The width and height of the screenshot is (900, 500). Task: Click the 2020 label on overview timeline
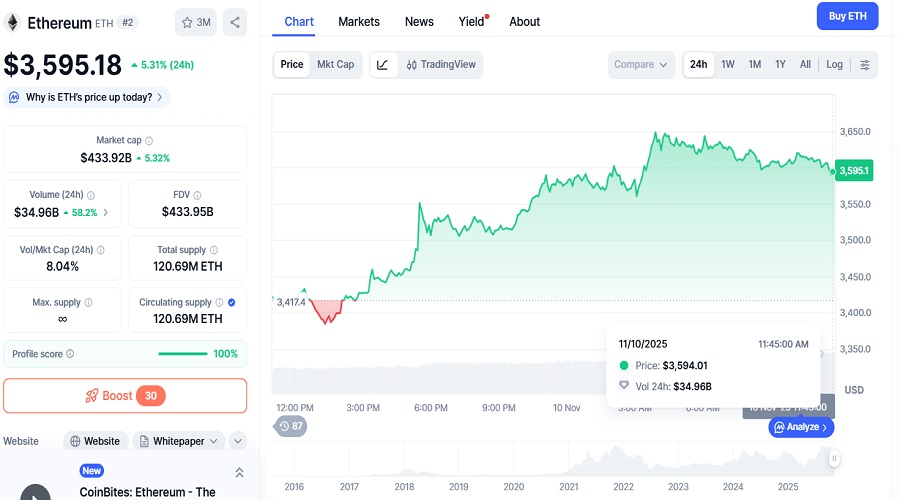(x=514, y=487)
